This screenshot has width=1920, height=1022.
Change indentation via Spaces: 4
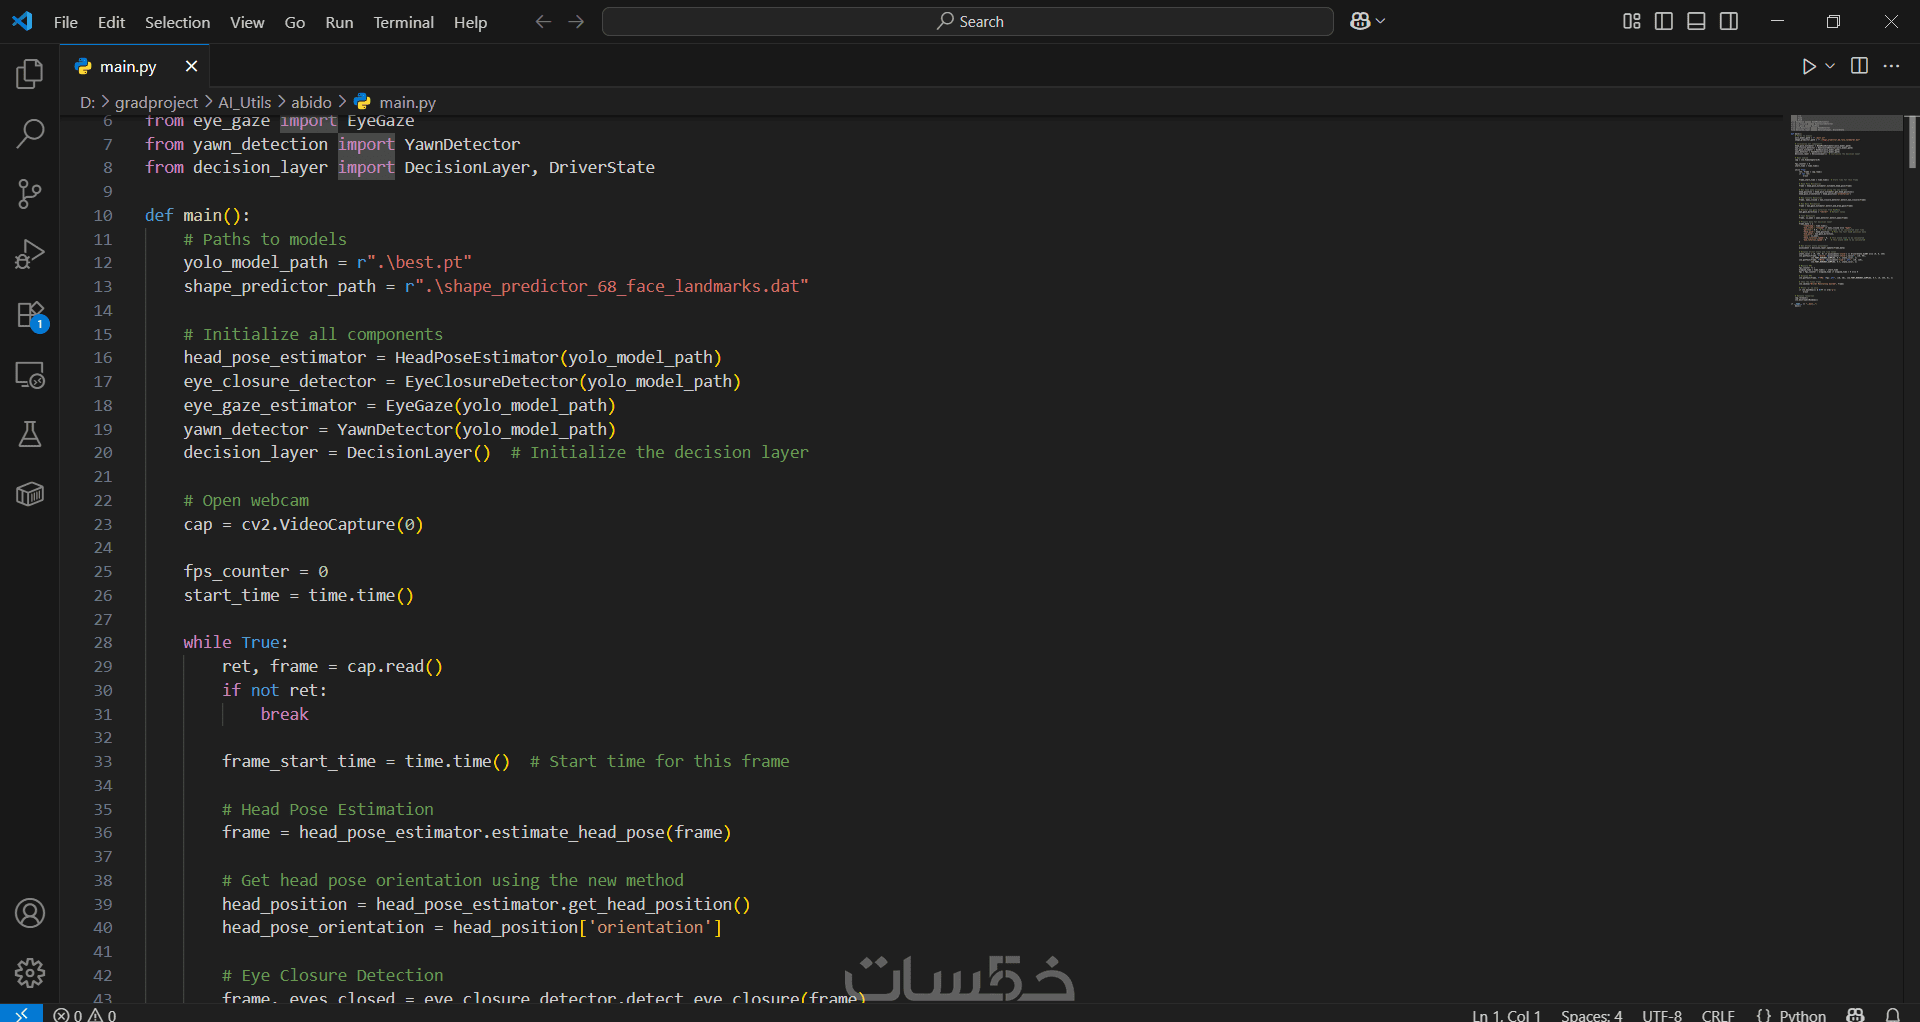click(x=1591, y=1014)
